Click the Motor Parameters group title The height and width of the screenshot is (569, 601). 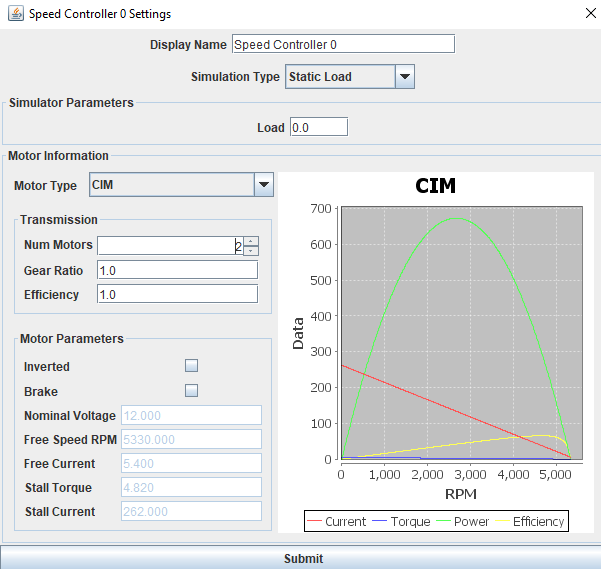point(72,339)
